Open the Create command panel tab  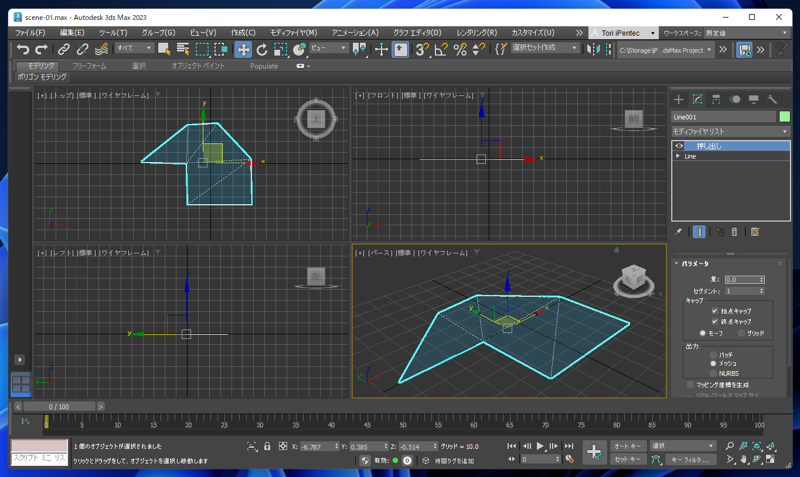[679, 99]
